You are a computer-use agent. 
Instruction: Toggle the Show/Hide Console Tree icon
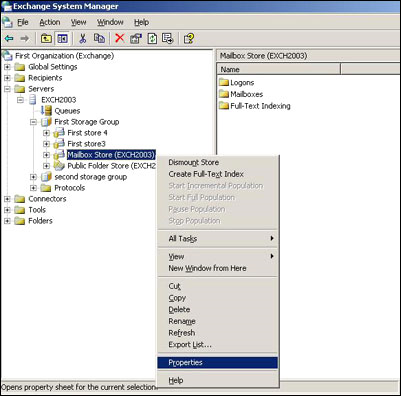pyautogui.click(x=62, y=39)
